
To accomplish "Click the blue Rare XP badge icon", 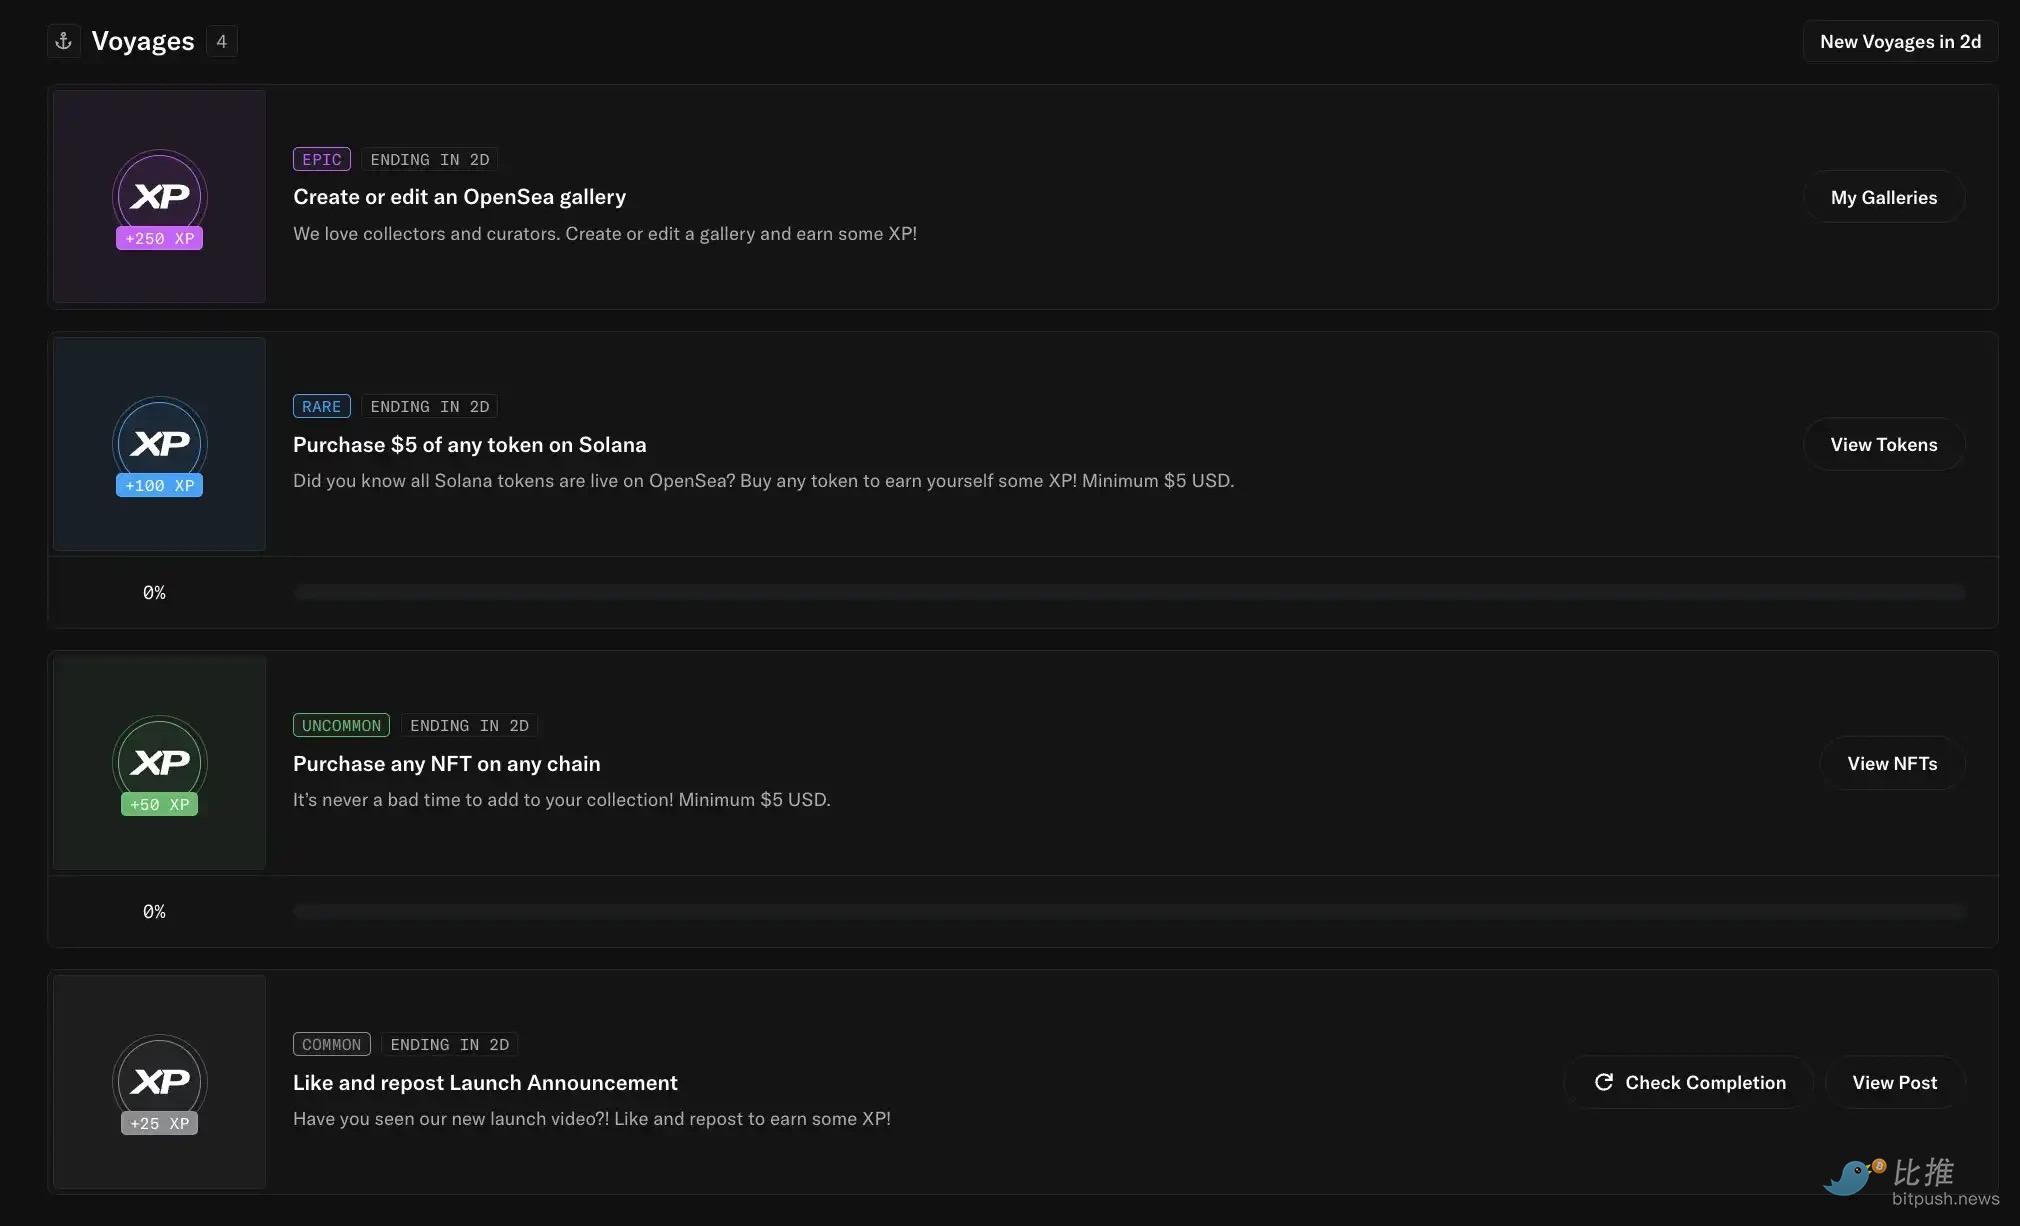I will (160, 444).
